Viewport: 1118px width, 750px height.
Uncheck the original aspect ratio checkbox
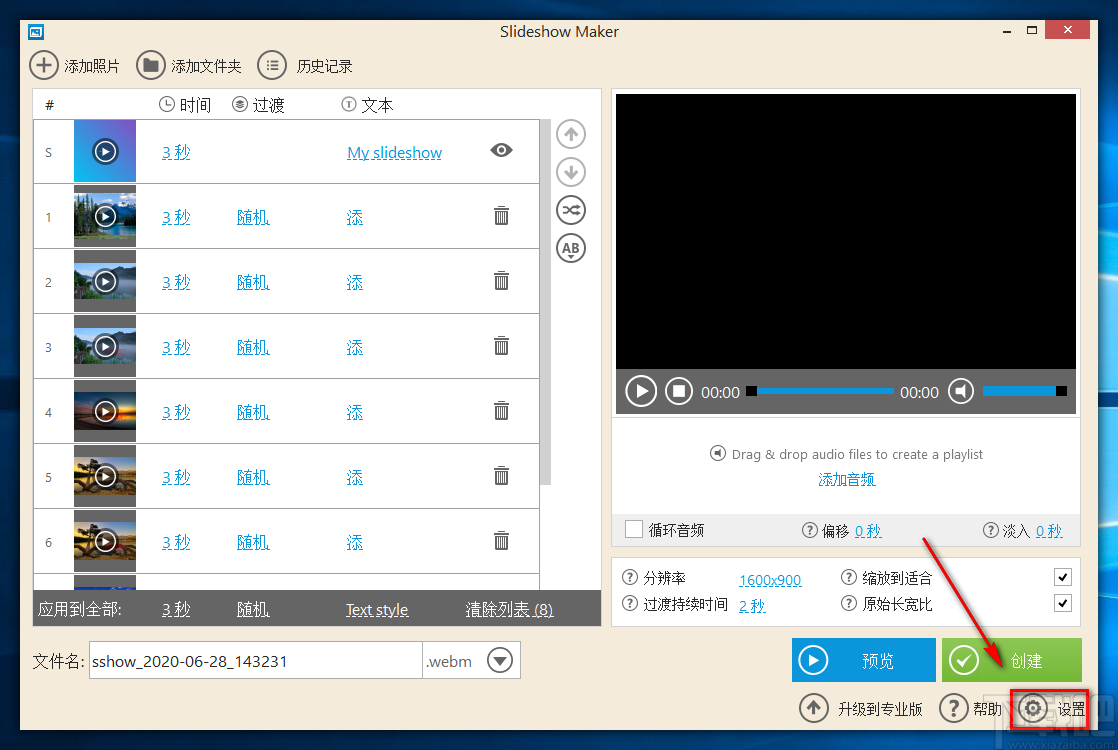coord(1062,603)
